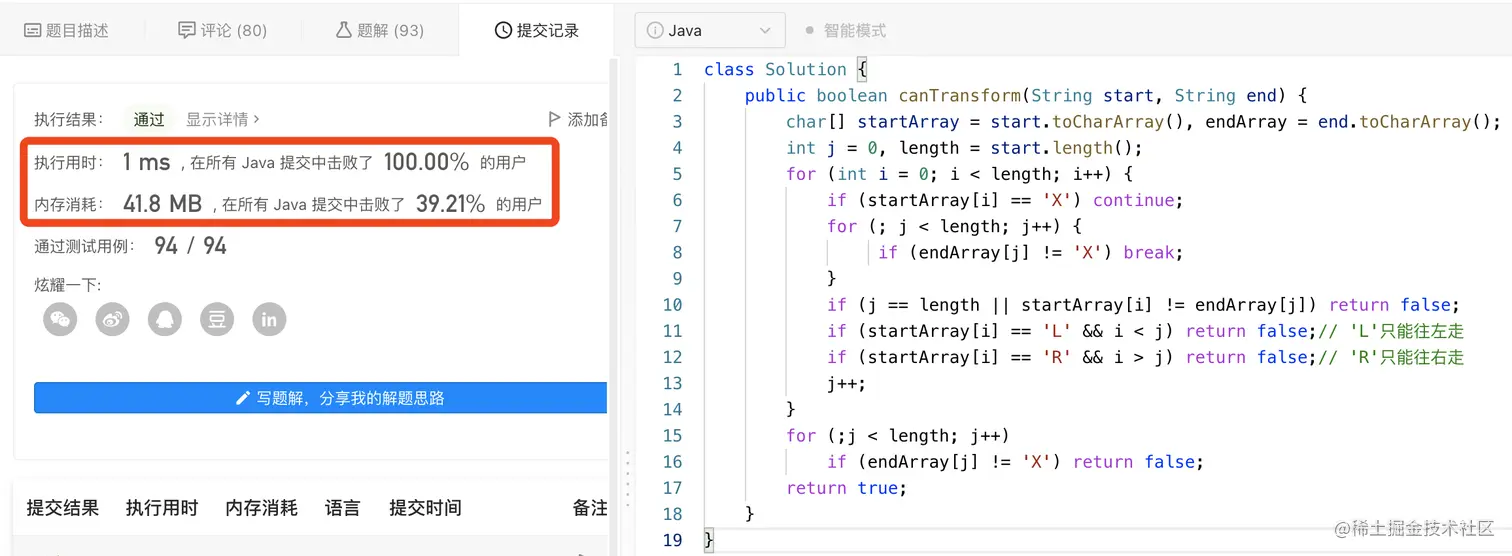Open the Java language dropdown
Viewport: 1512px width, 556px height.
[710, 30]
